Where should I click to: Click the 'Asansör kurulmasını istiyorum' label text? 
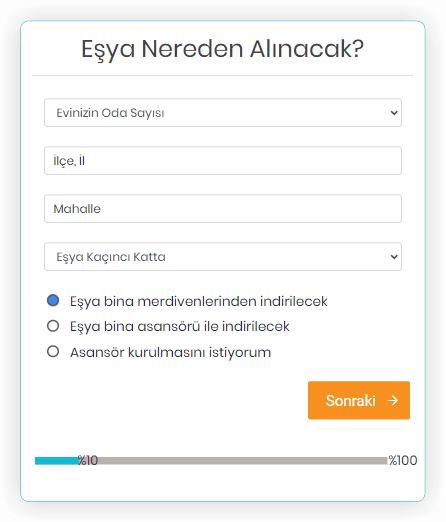click(170, 353)
